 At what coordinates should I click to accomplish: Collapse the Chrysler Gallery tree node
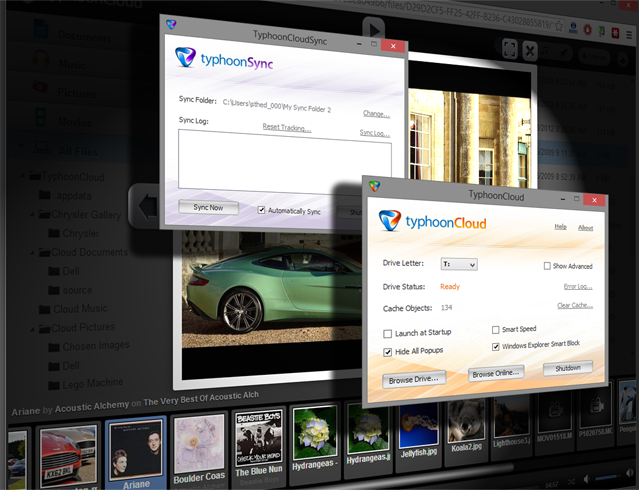click(32, 214)
